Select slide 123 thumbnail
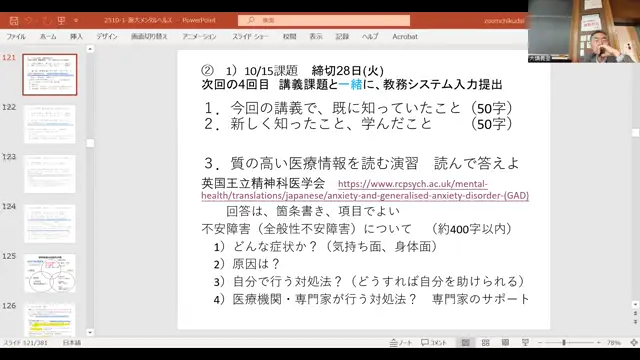 [x=50, y=174]
